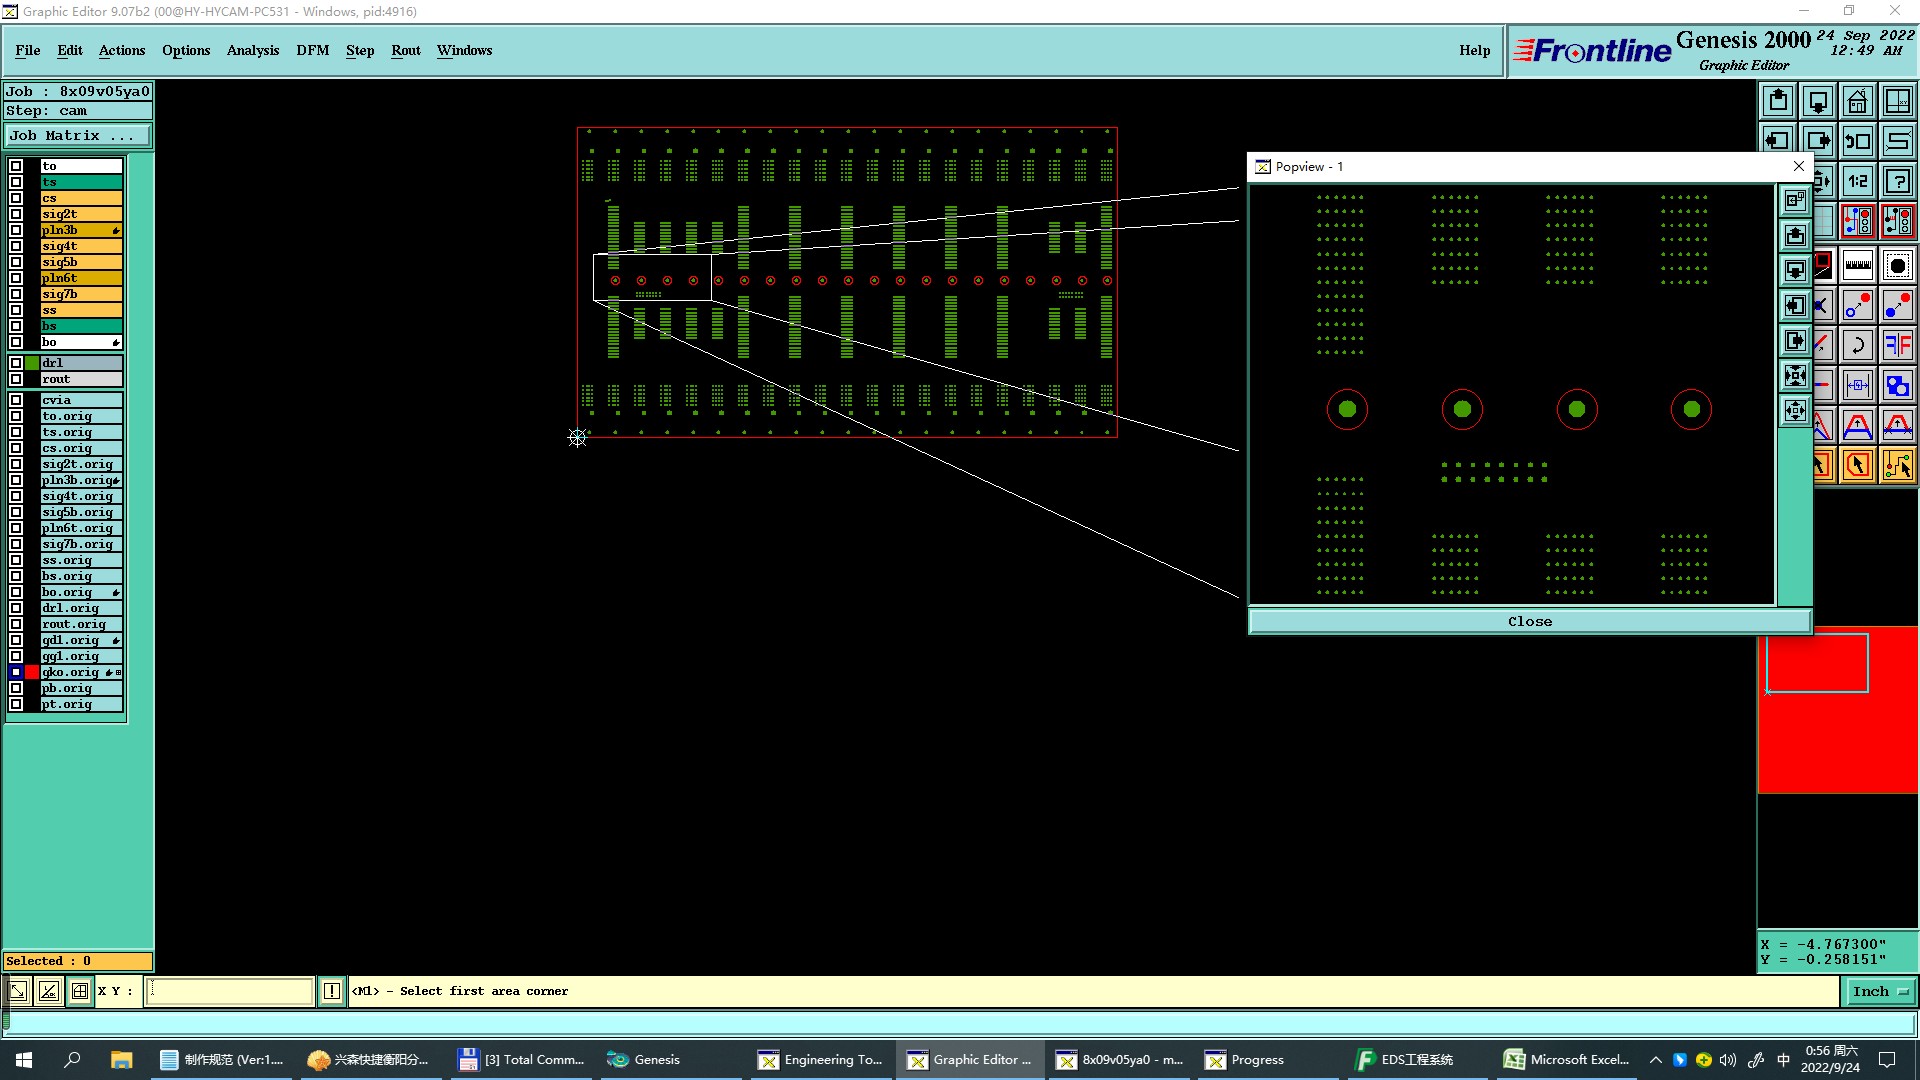Viewport: 1920px width, 1080px height.
Task: Toggle the checkbox for layer sig2t
Action: [16, 214]
